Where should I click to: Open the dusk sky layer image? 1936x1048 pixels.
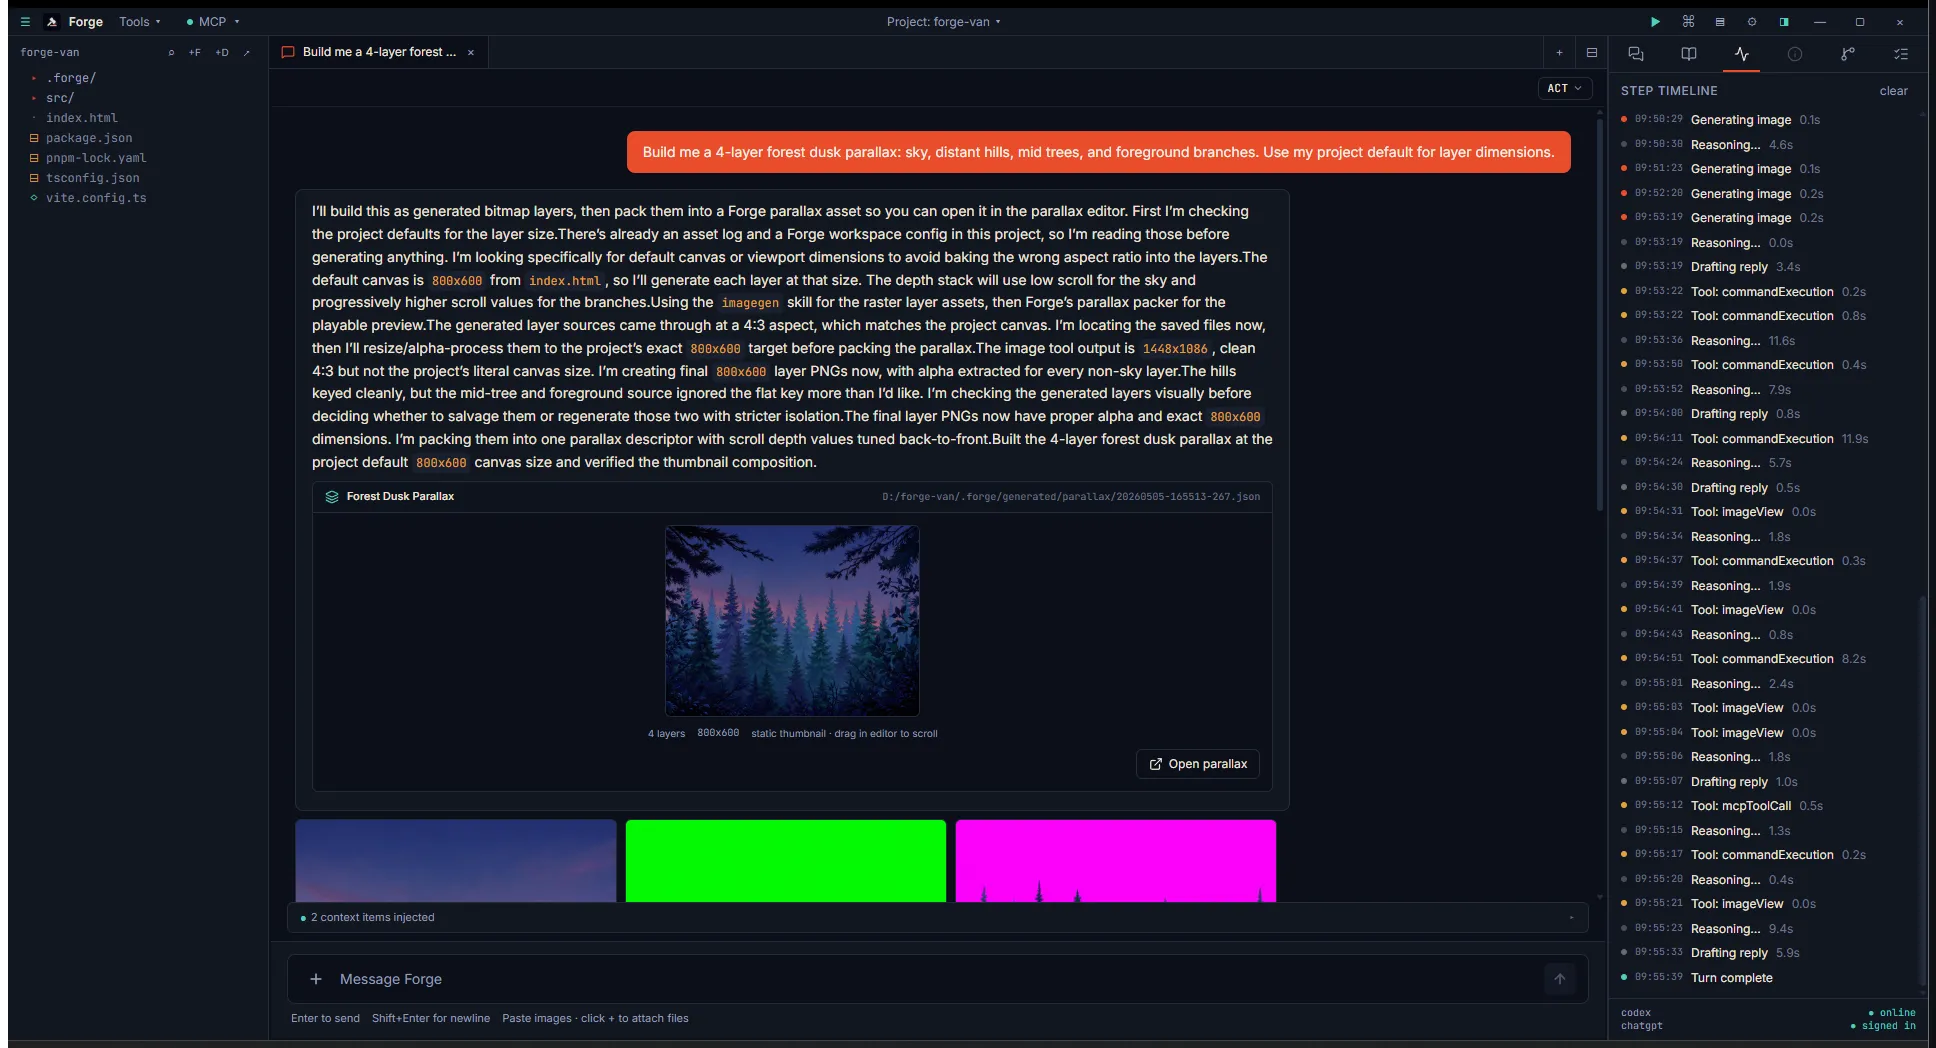coord(456,860)
